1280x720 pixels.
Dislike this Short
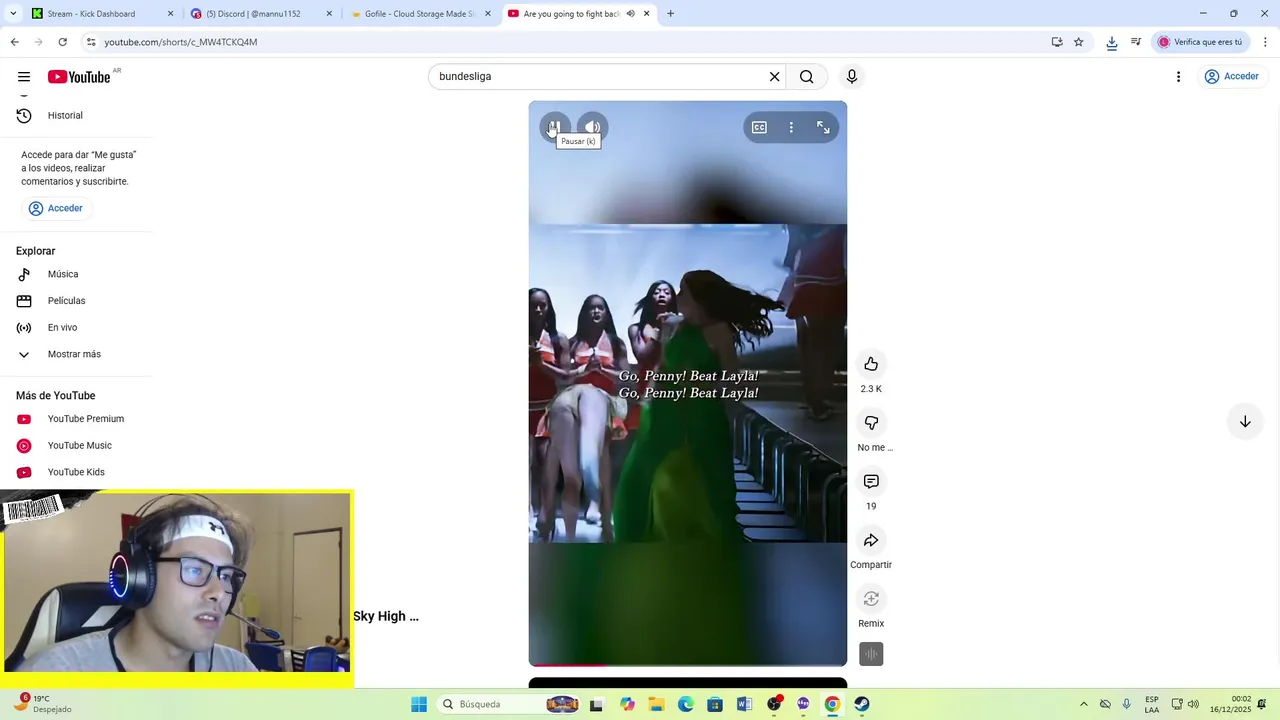(871, 423)
